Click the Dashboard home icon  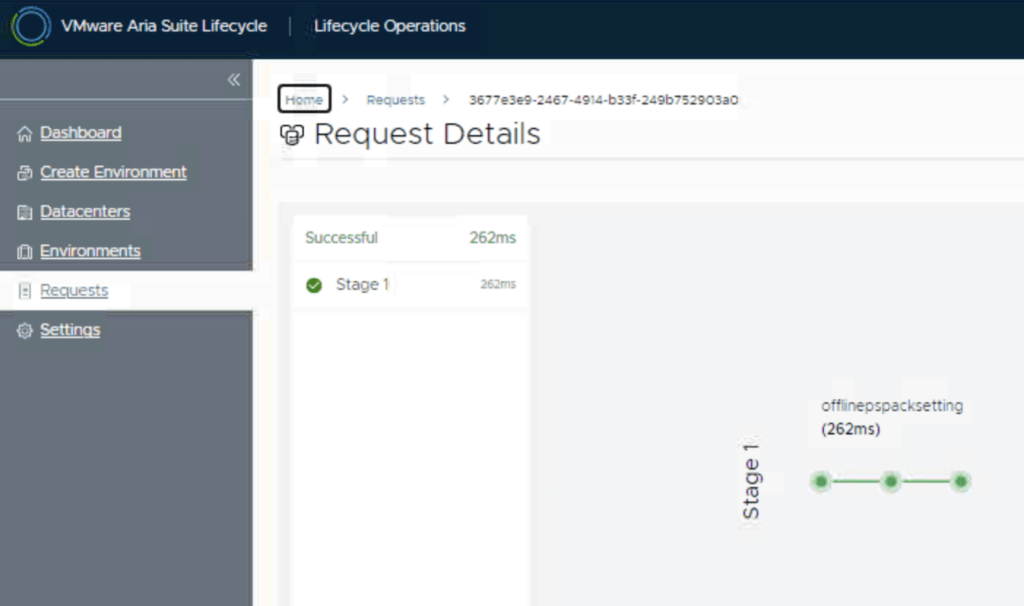coord(25,134)
